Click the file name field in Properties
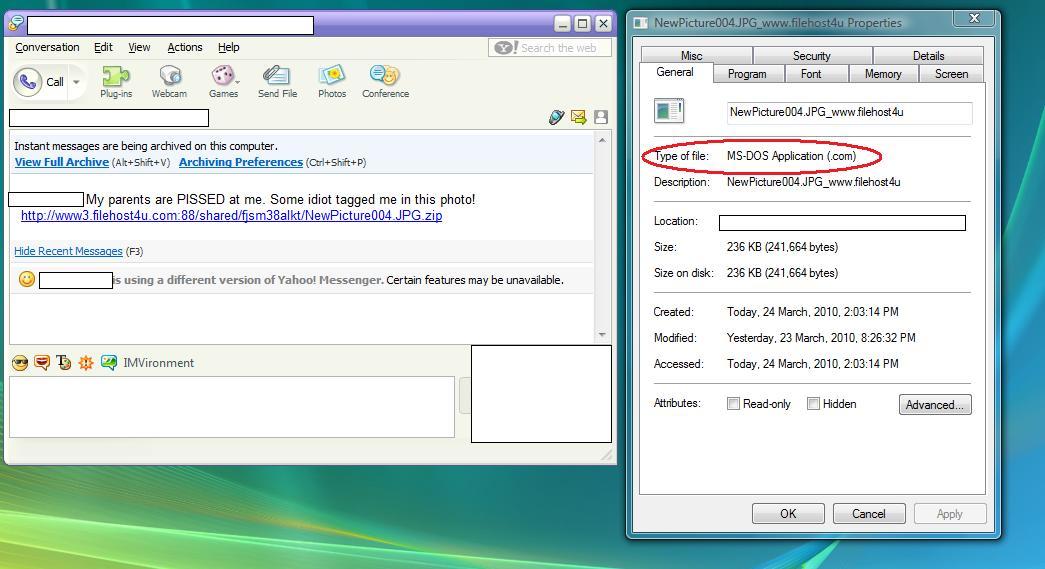 tap(849, 112)
